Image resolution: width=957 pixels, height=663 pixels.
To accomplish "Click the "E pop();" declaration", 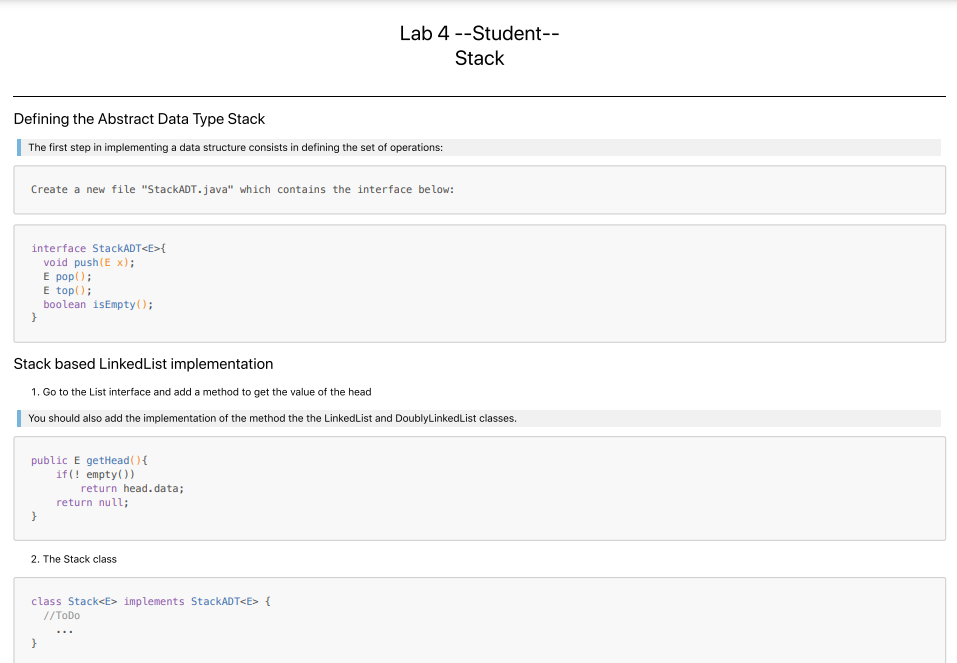I will (66, 276).
